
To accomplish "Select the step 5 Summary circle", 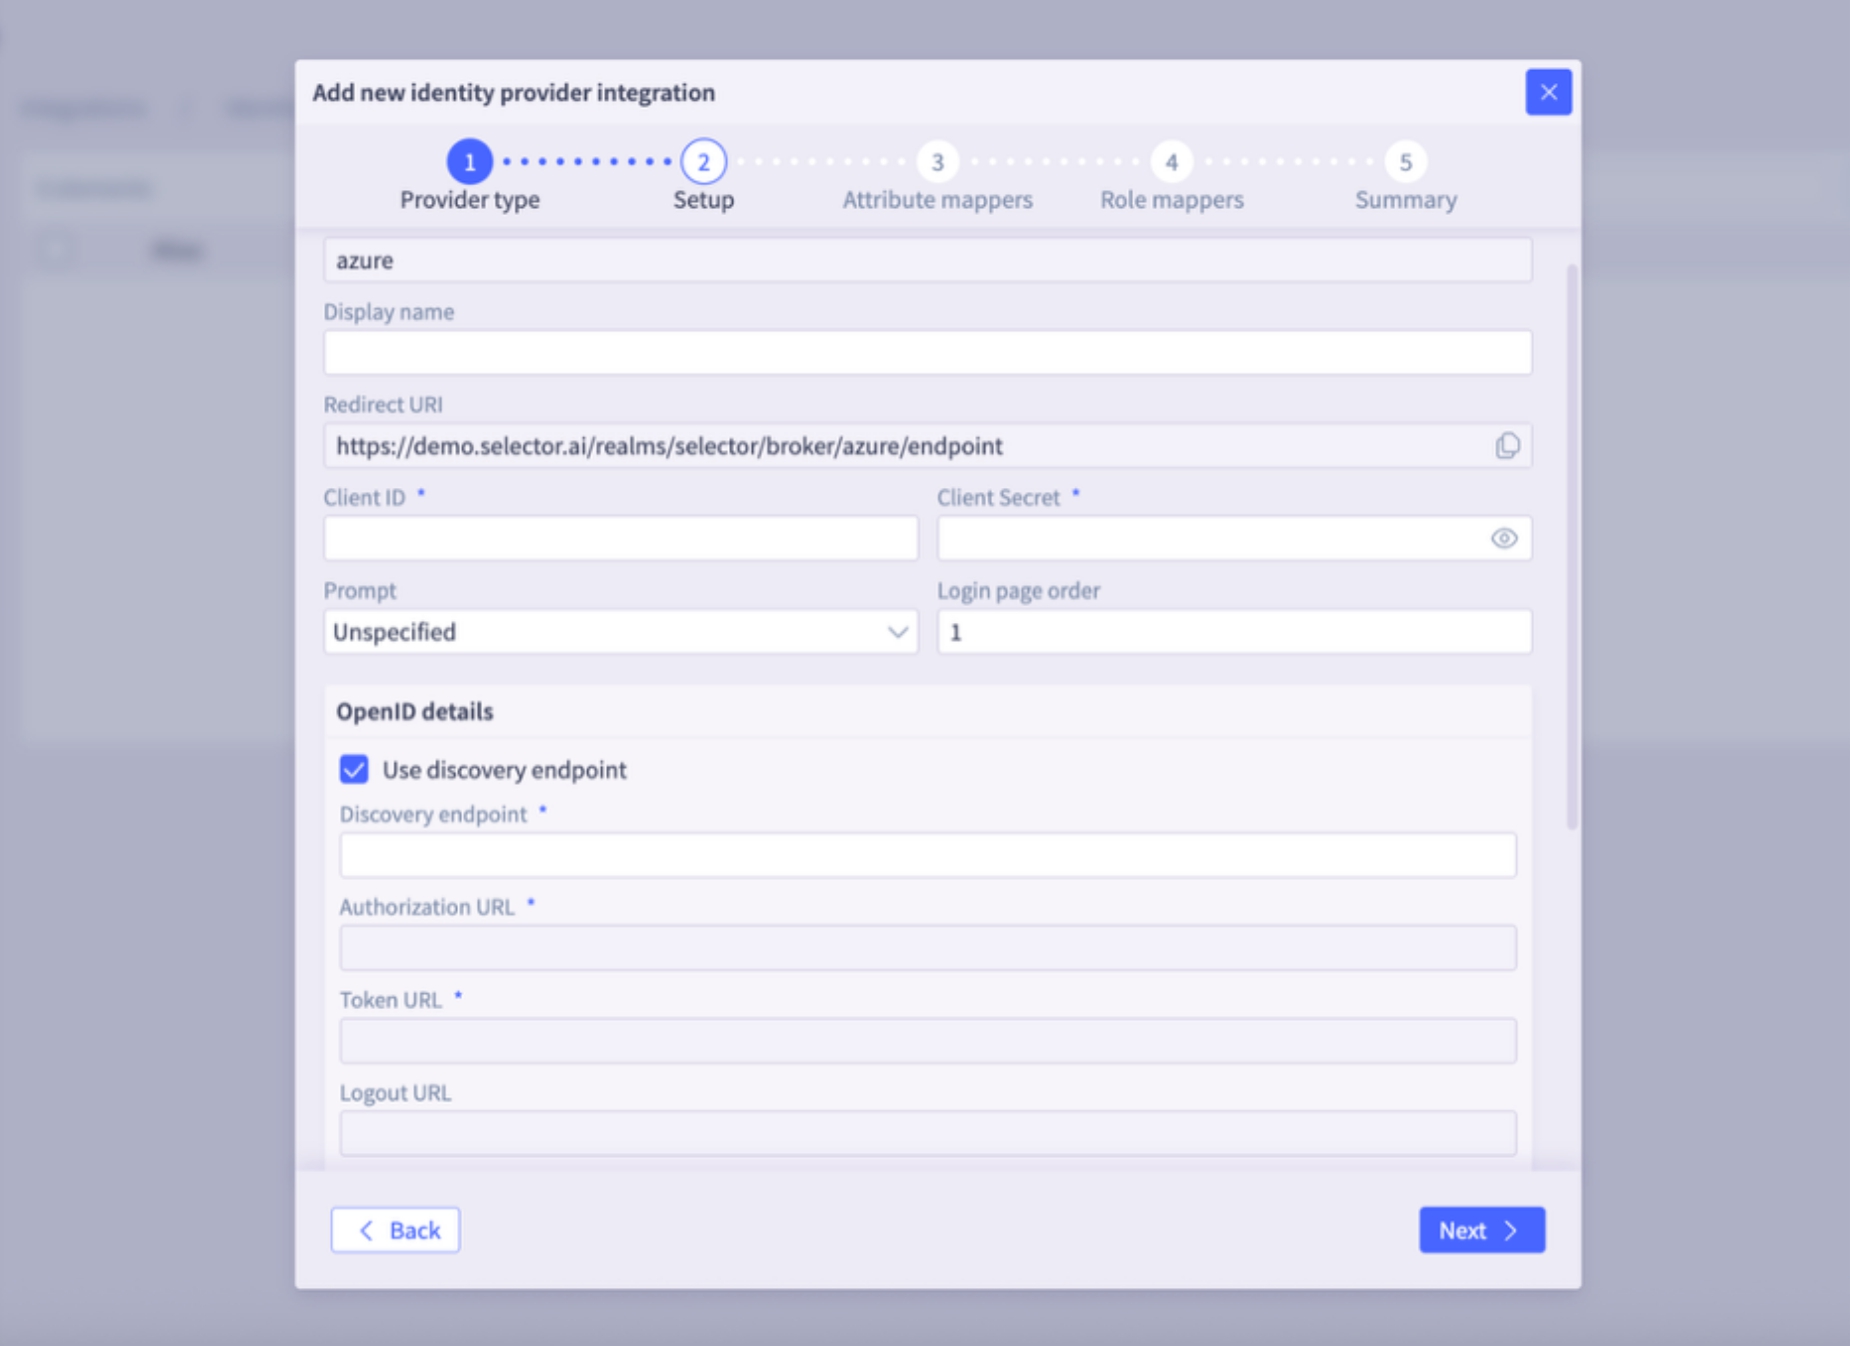I will coord(1406,160).
